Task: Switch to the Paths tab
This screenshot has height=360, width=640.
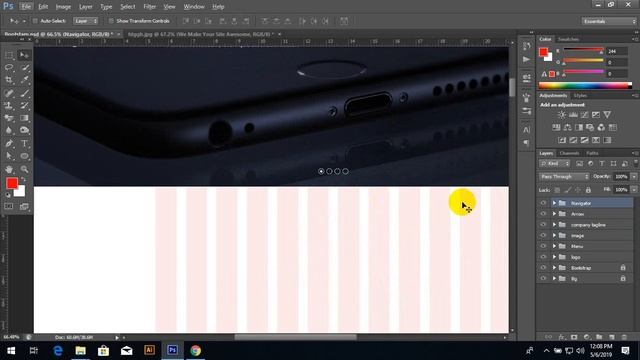Action: pyautogui.click(x=592, y=153)
